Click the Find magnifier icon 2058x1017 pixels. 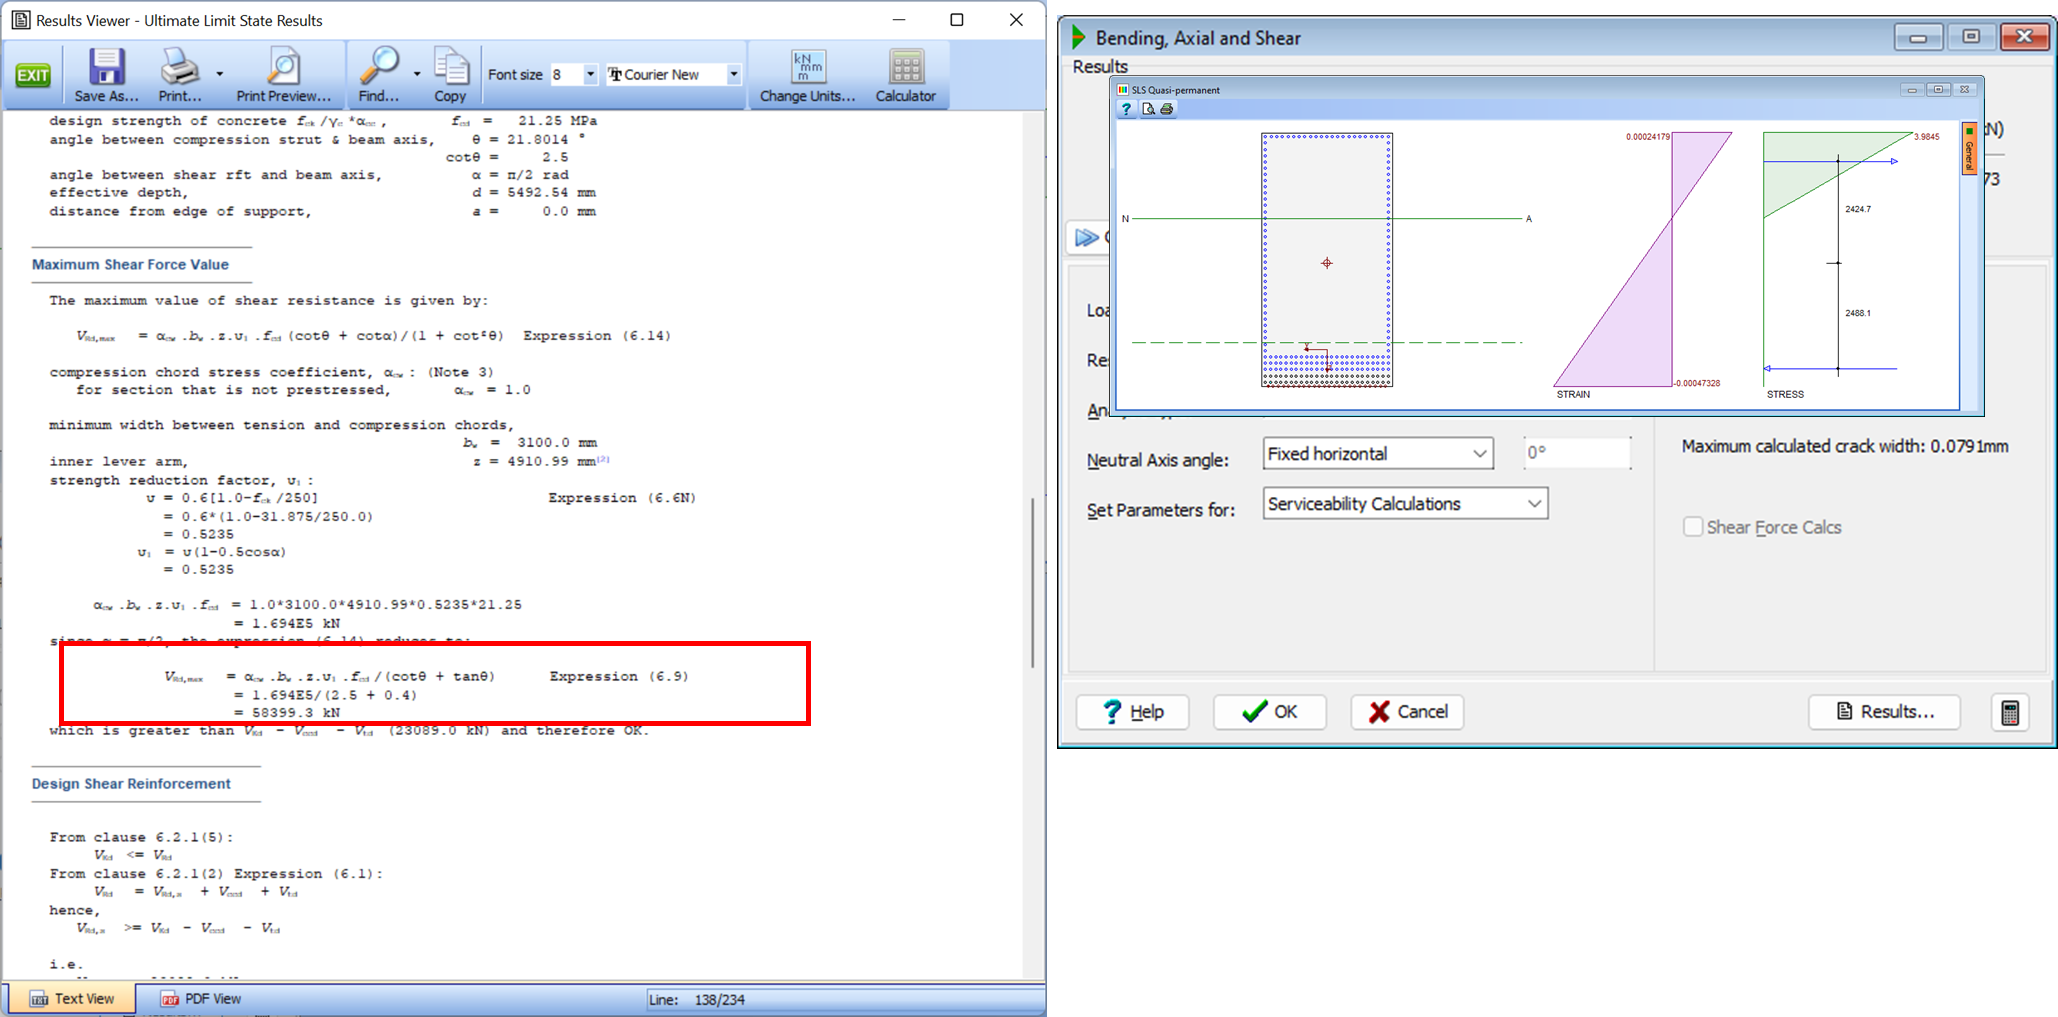(379, 70)
